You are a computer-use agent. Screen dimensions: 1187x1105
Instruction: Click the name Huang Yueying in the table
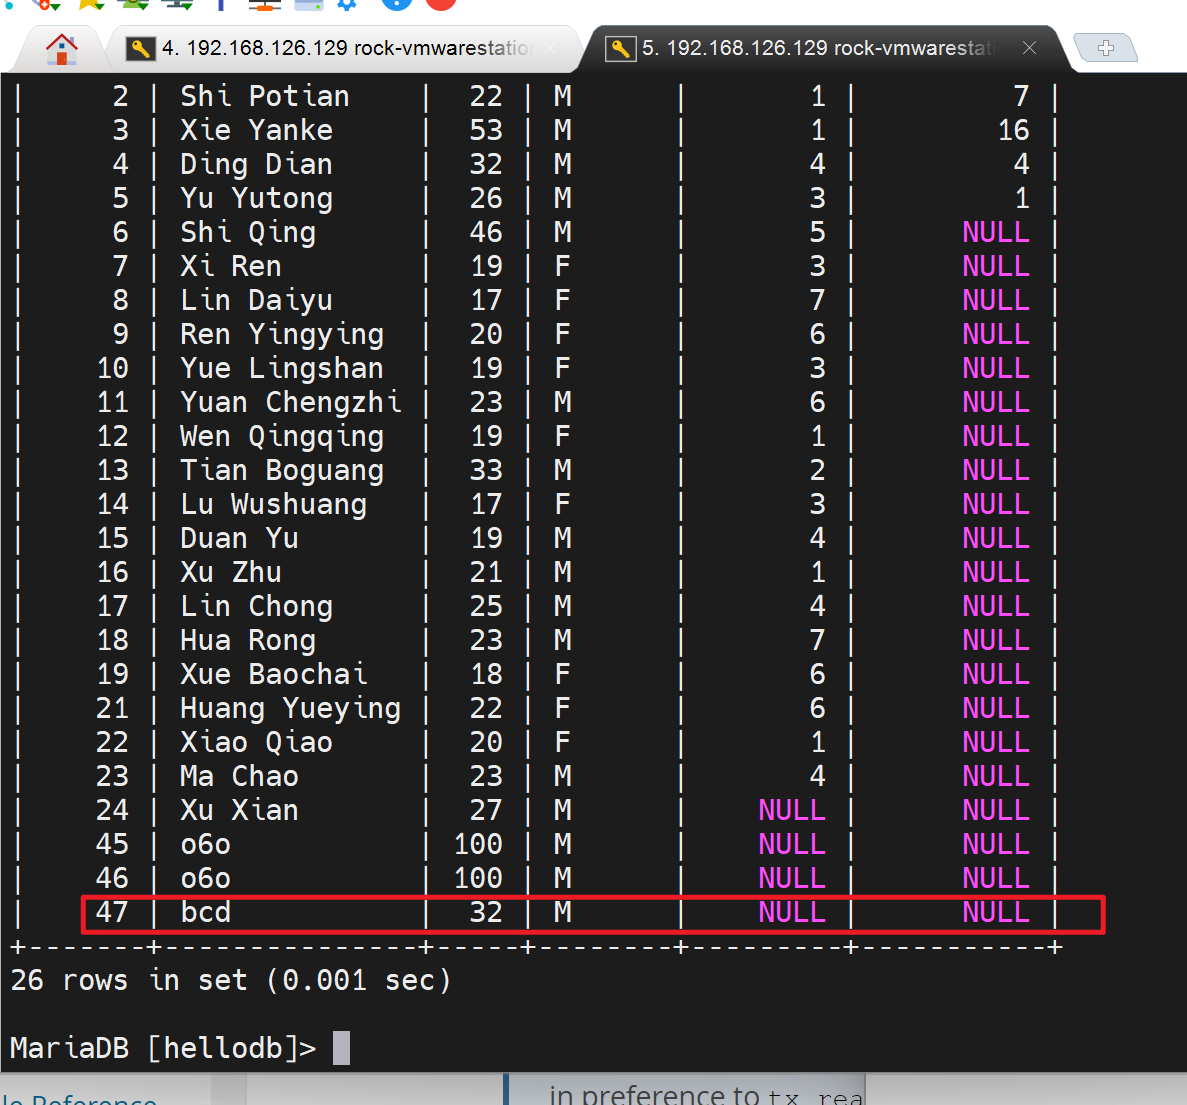click(290, 708)
